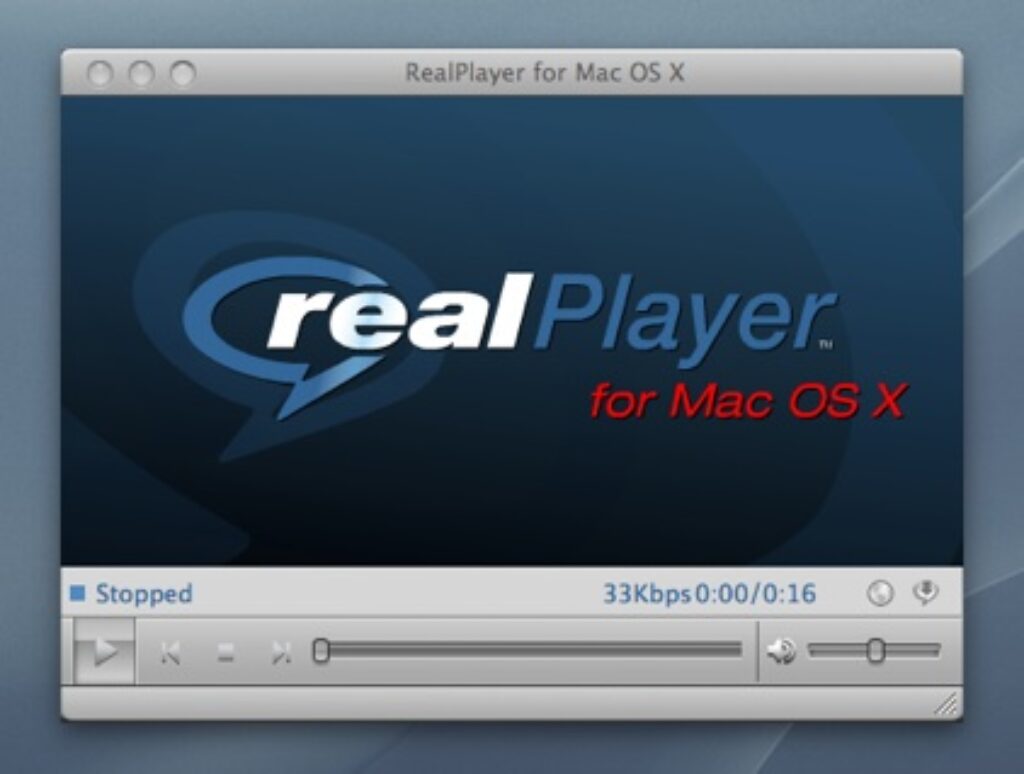The width and height of the screenshot is (1024, 774).
Task: Mute audio via the speaker icon
Action: (x=781, y=651)
